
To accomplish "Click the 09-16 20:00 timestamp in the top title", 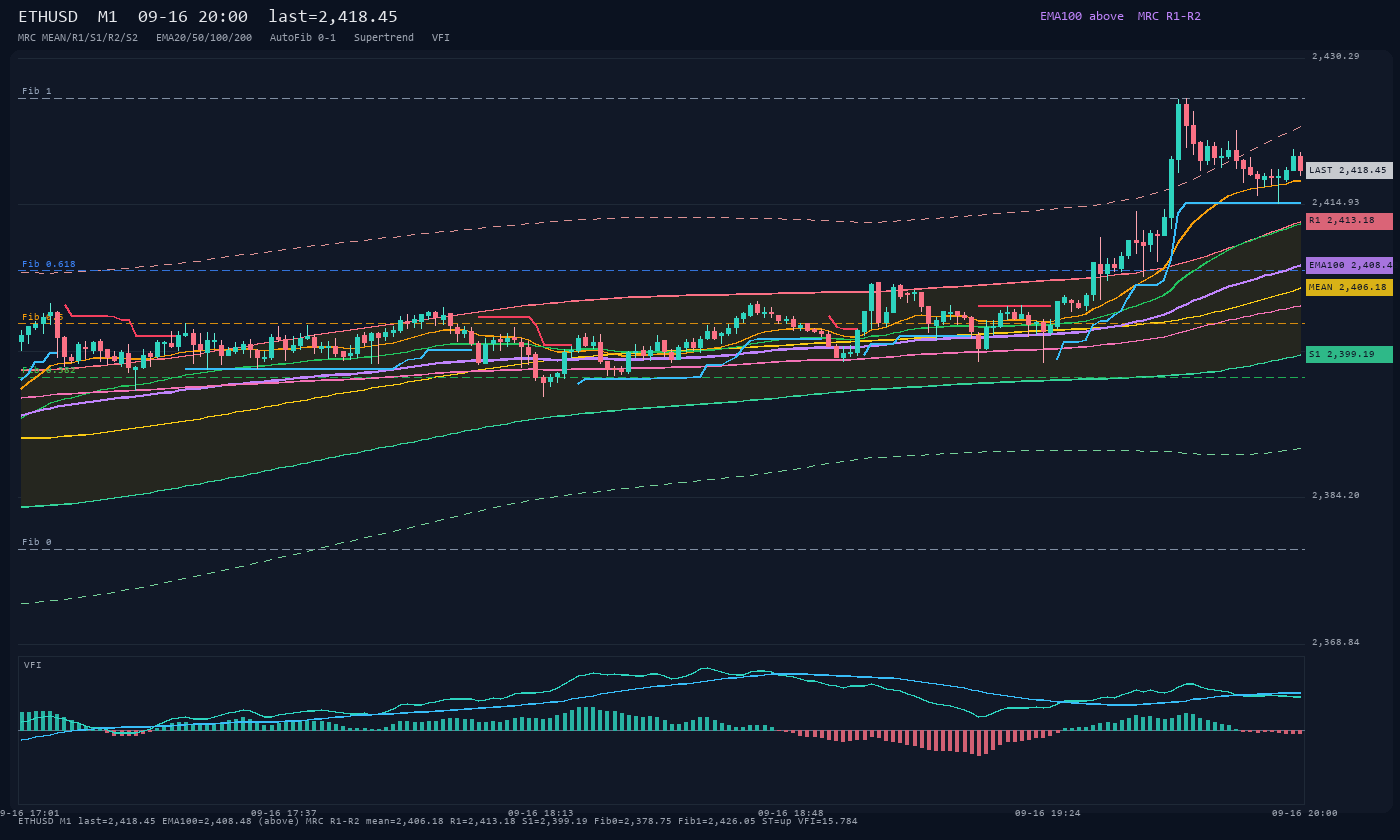I will coord(193,17).
